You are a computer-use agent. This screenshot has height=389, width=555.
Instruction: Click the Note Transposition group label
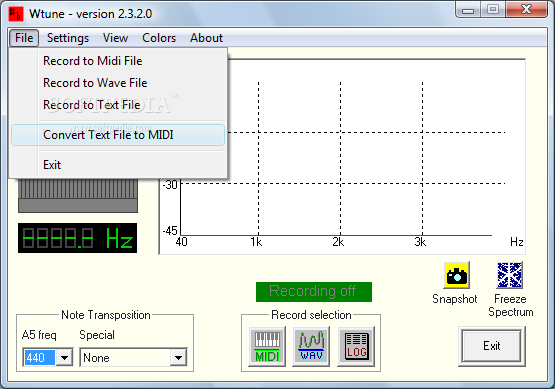pos(106,315)
